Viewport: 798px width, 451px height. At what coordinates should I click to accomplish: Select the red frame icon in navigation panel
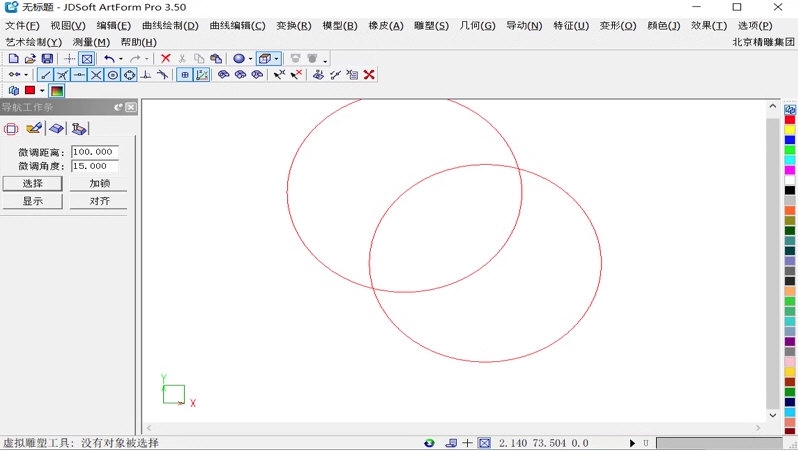click(x=11, y=129)
